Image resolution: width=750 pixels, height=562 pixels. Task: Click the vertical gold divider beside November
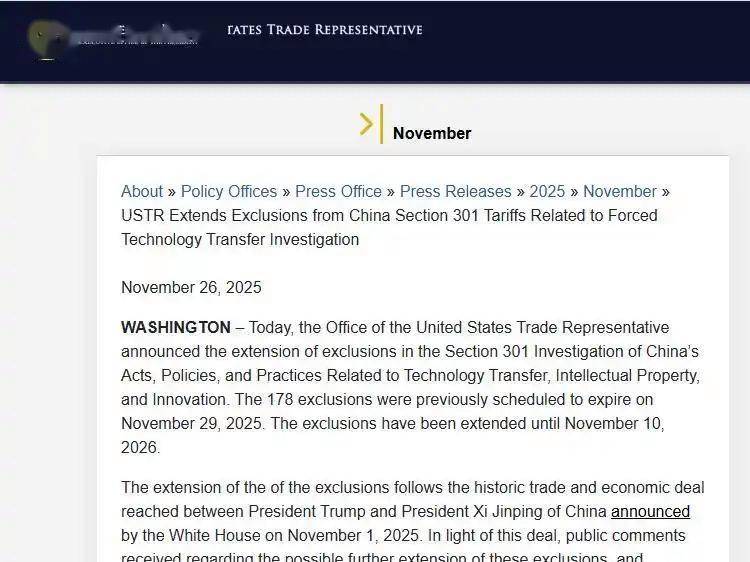tap(381, 124)
